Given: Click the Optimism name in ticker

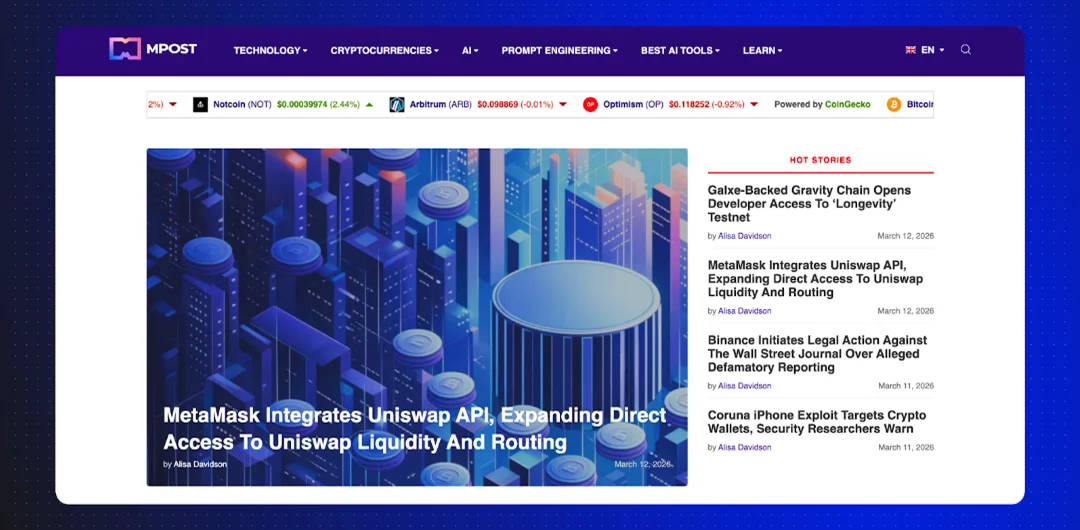Looking at the screenshot, I should 623,105.
